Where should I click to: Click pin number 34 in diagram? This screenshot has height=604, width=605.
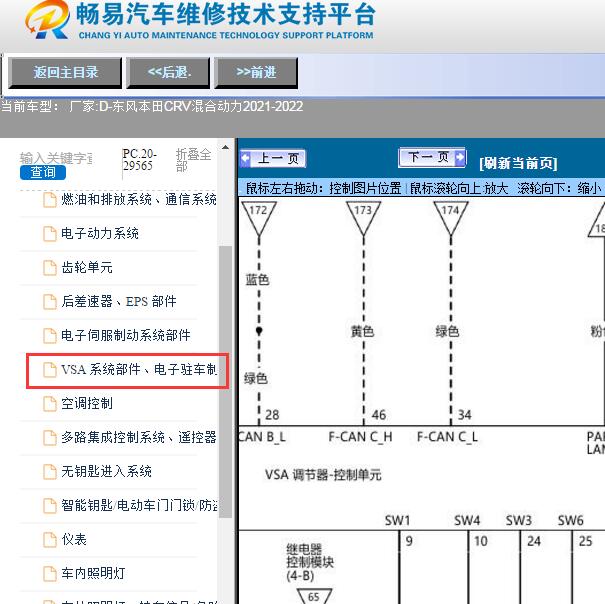click(x=465, y=415)
